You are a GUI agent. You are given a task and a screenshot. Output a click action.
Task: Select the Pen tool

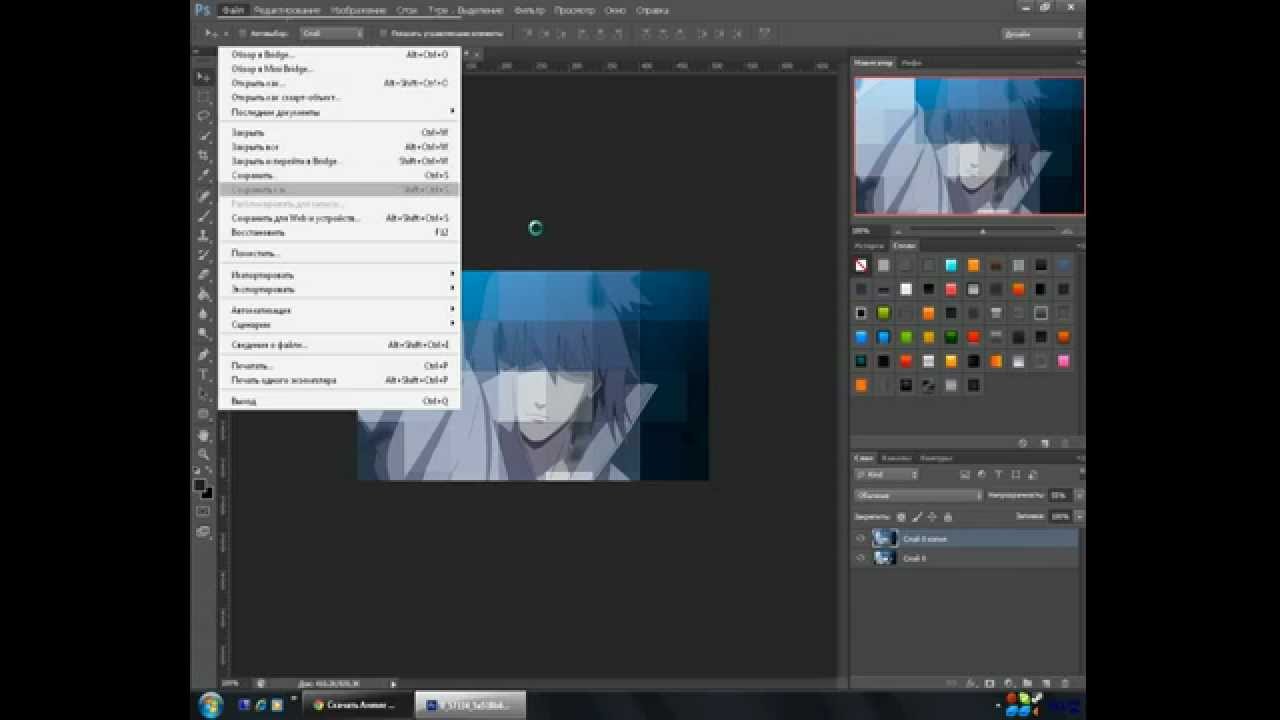click(x=204, y=354)
